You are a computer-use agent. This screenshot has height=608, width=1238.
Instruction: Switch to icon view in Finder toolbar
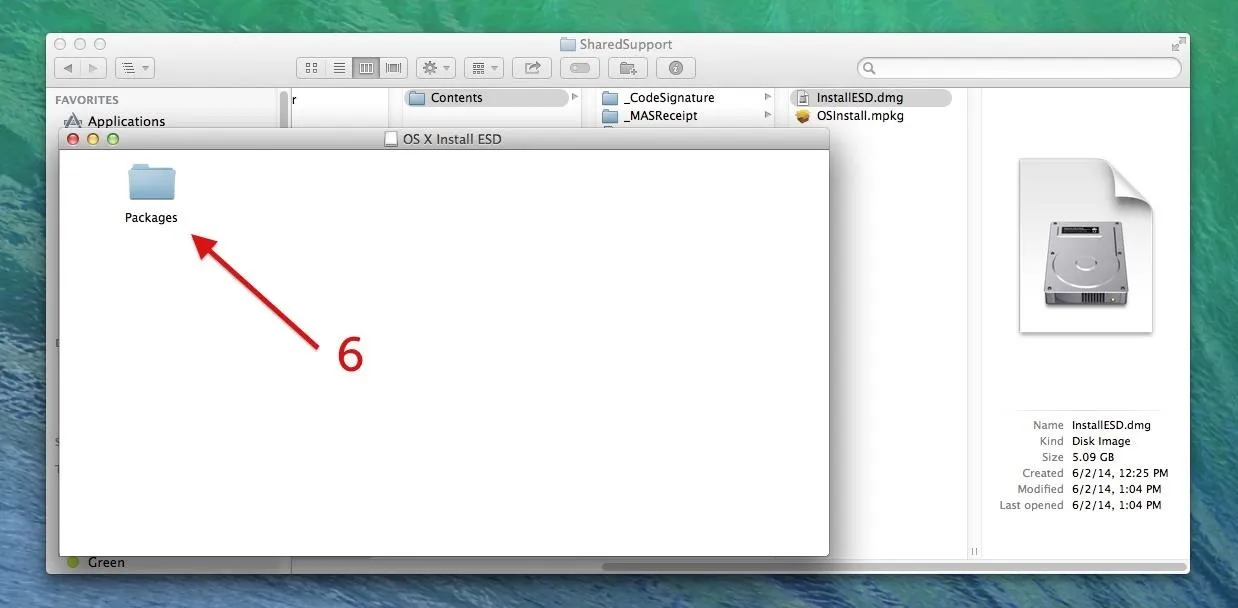pyautogui.click(x=311, y=68)
